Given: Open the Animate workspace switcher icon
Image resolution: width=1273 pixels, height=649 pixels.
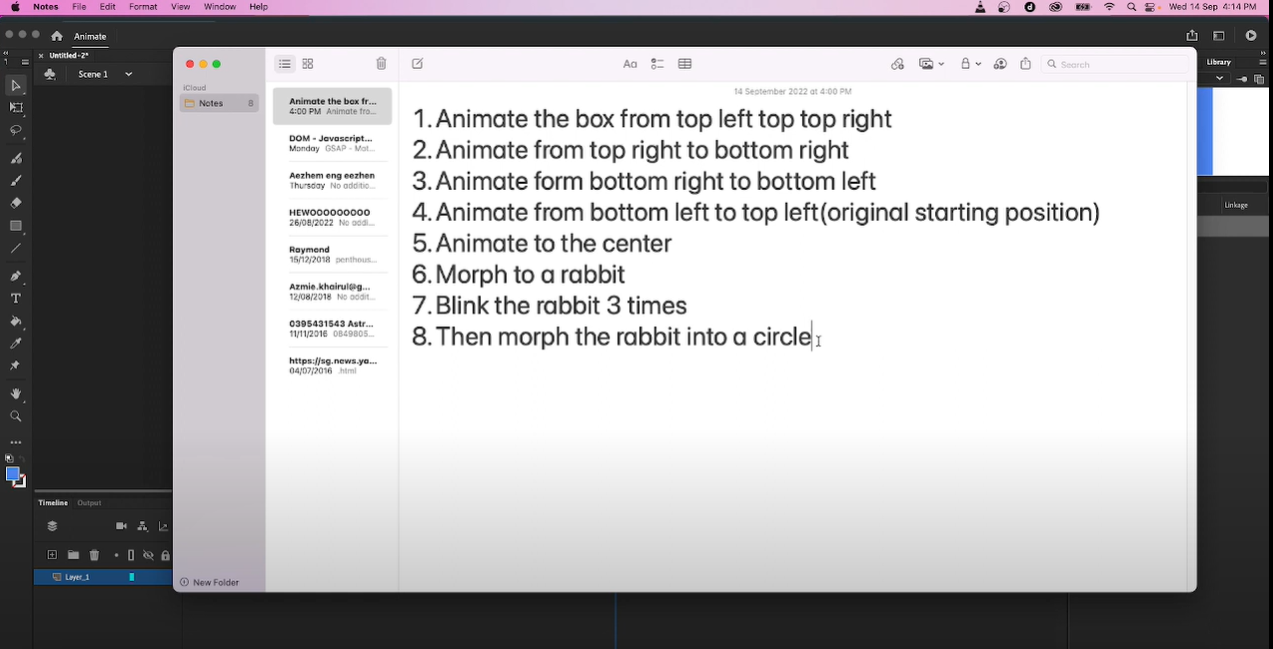Looking at the screenshot, I should [1219, 35].
